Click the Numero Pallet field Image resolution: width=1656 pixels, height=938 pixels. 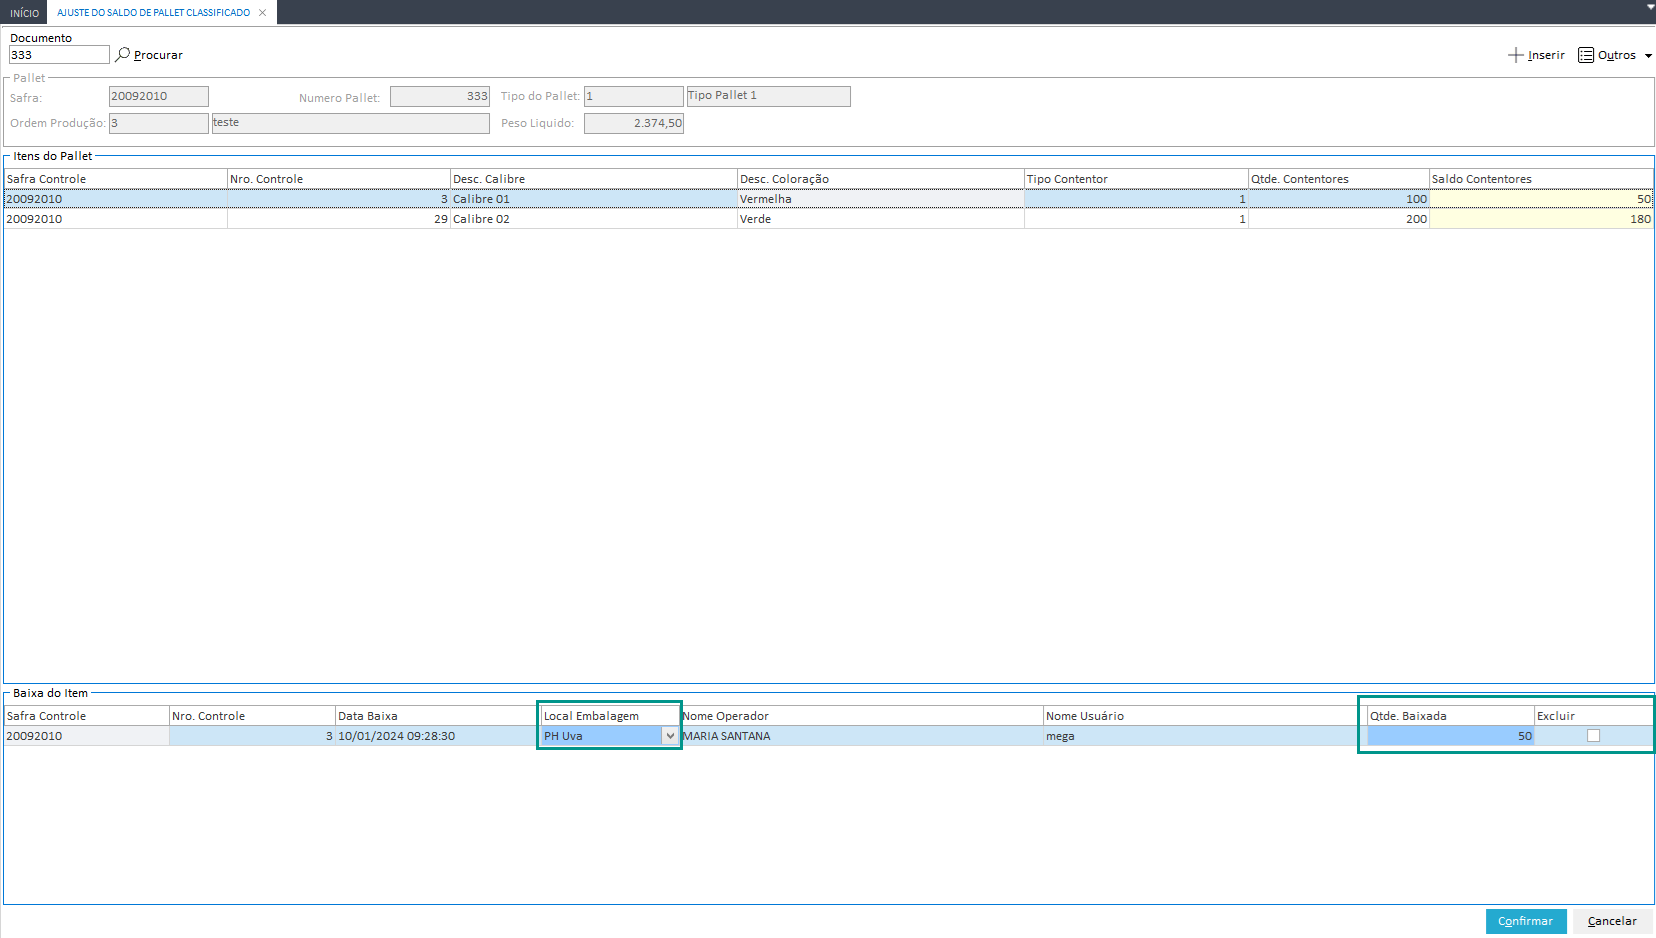(440, 96)
